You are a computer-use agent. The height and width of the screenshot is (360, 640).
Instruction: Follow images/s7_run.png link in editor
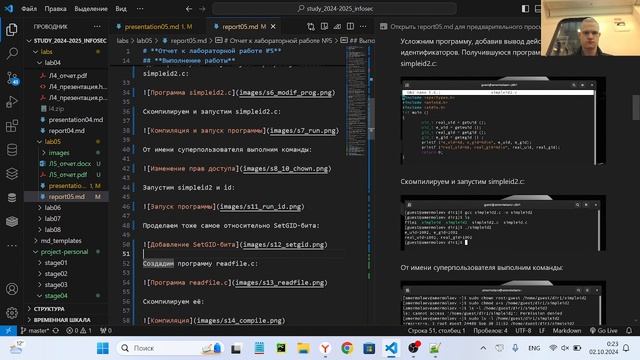(302, 131)
